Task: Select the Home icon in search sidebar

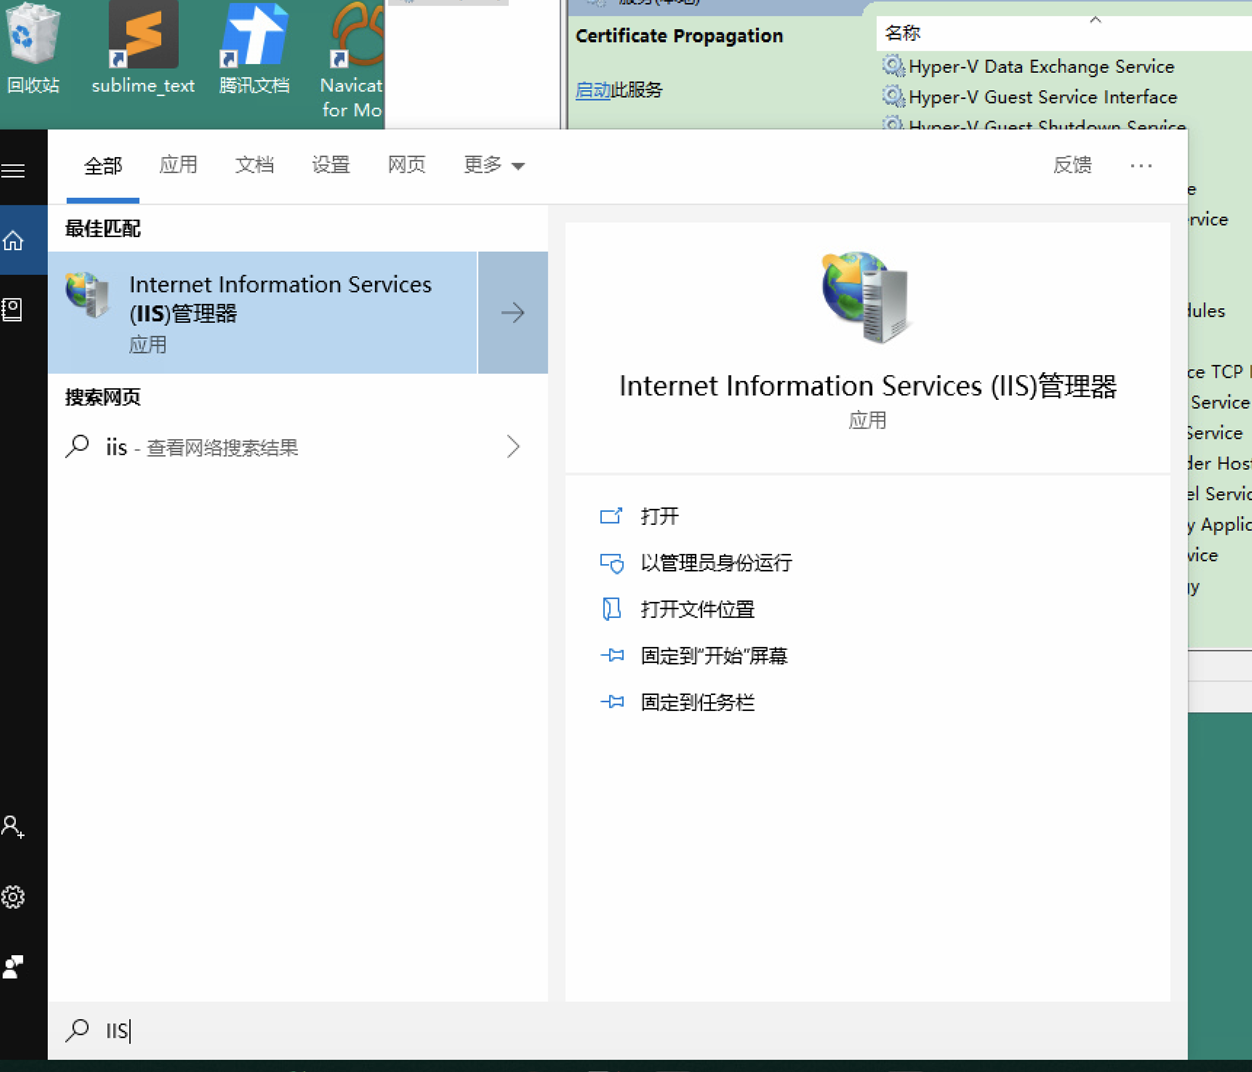Action: click(x=14, y=240)
